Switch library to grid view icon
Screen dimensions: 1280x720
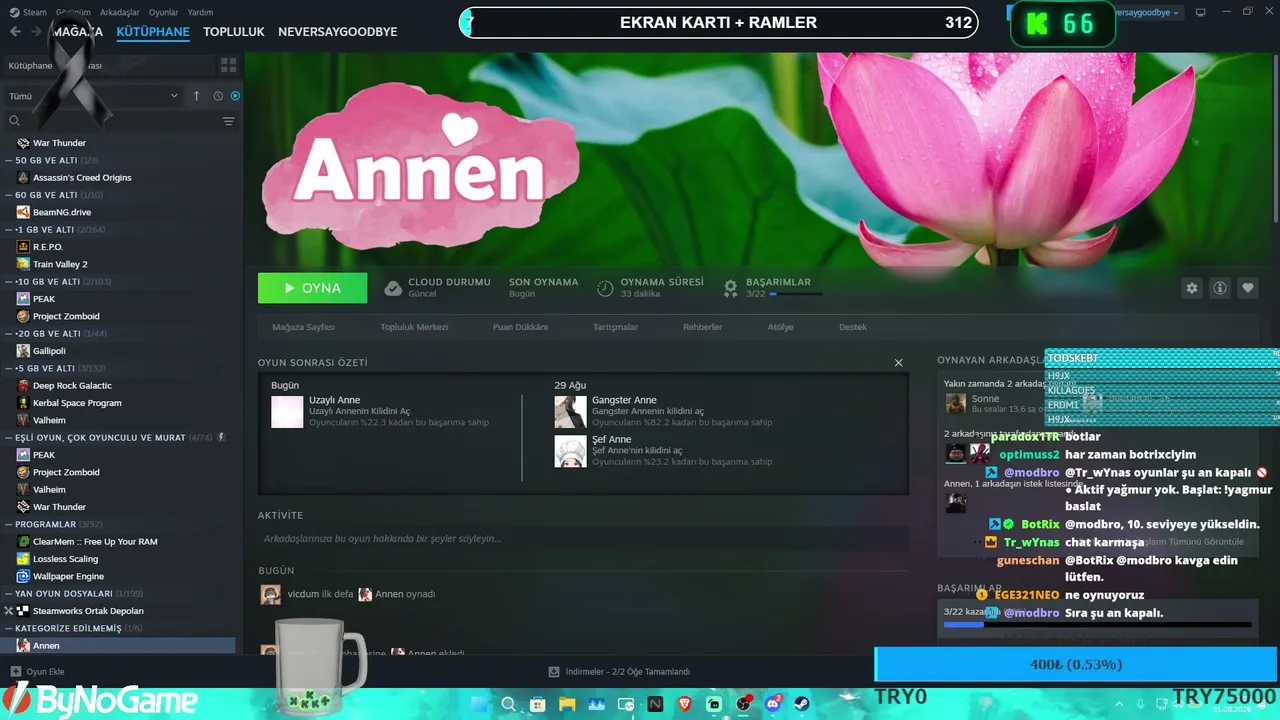229,65
